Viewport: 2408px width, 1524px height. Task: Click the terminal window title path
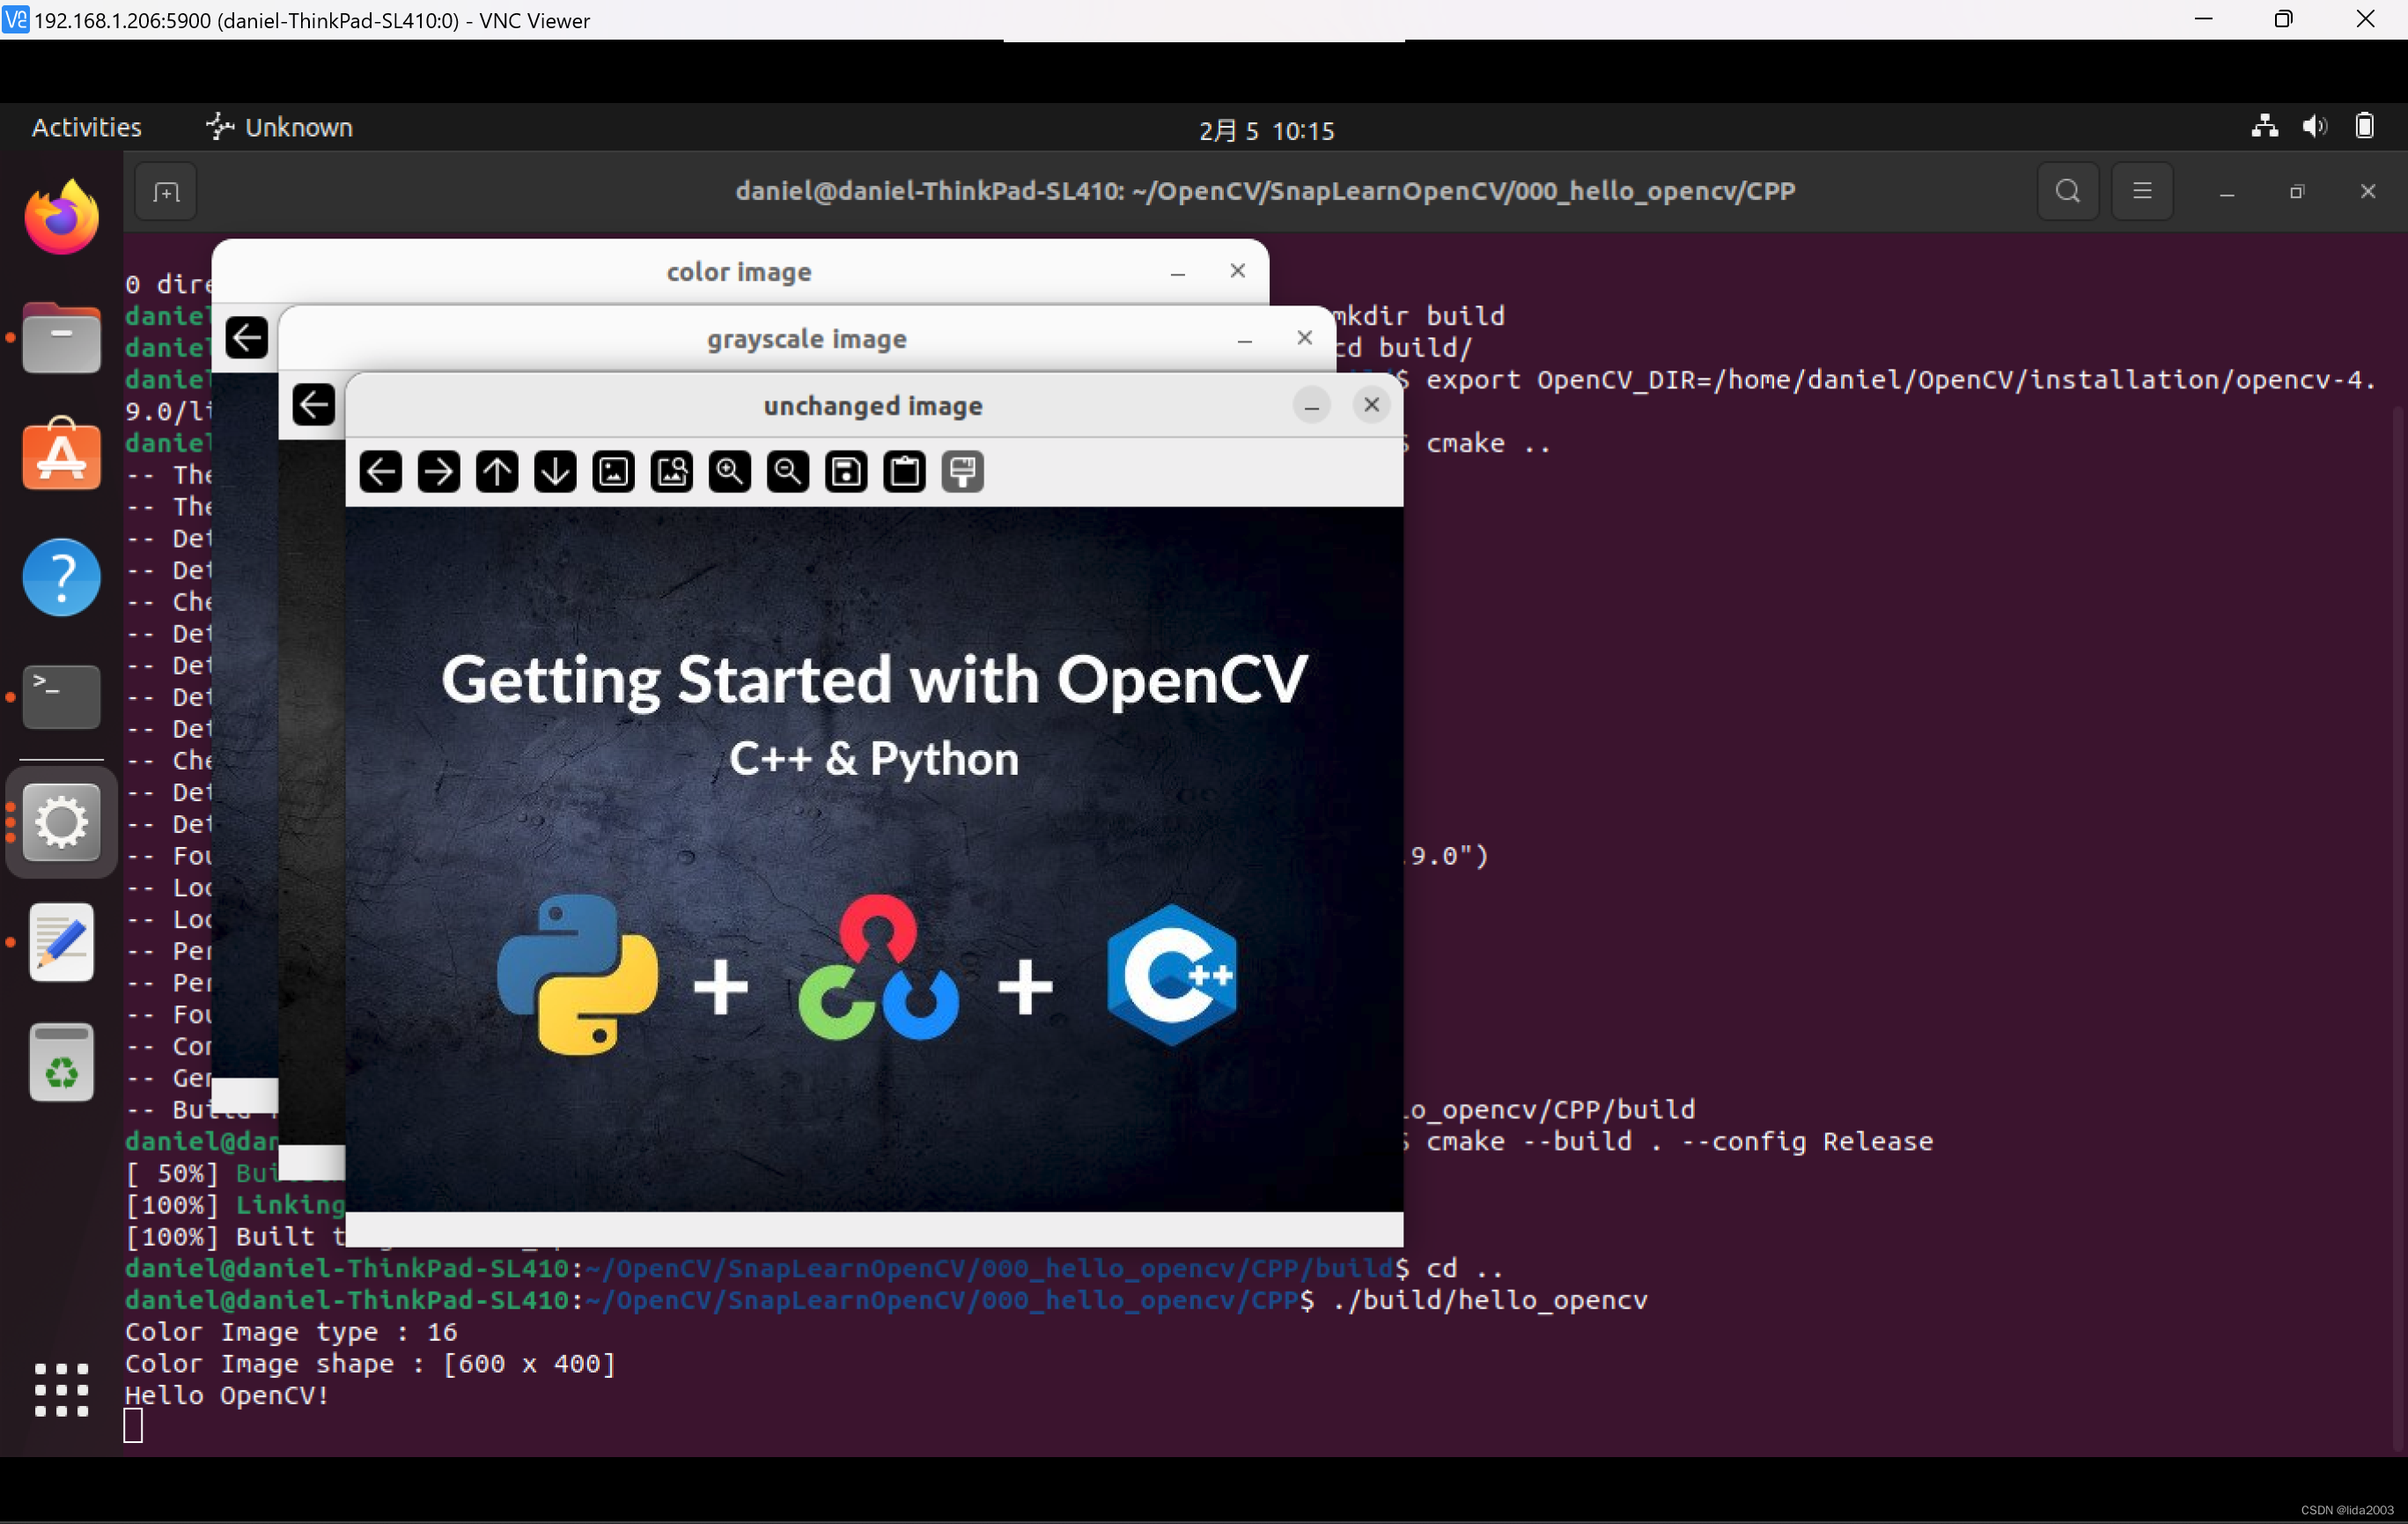point(1265,191)
